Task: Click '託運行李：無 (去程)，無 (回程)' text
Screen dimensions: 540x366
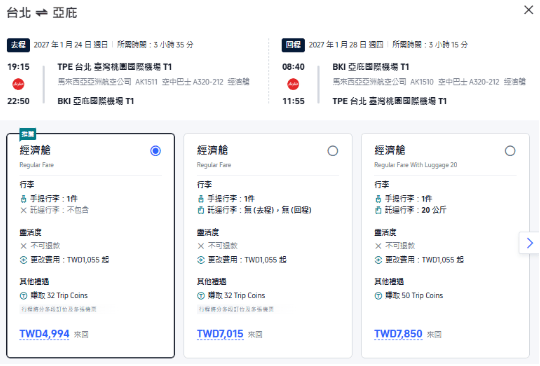Action: pyautogui.click(x=259, y=210)
